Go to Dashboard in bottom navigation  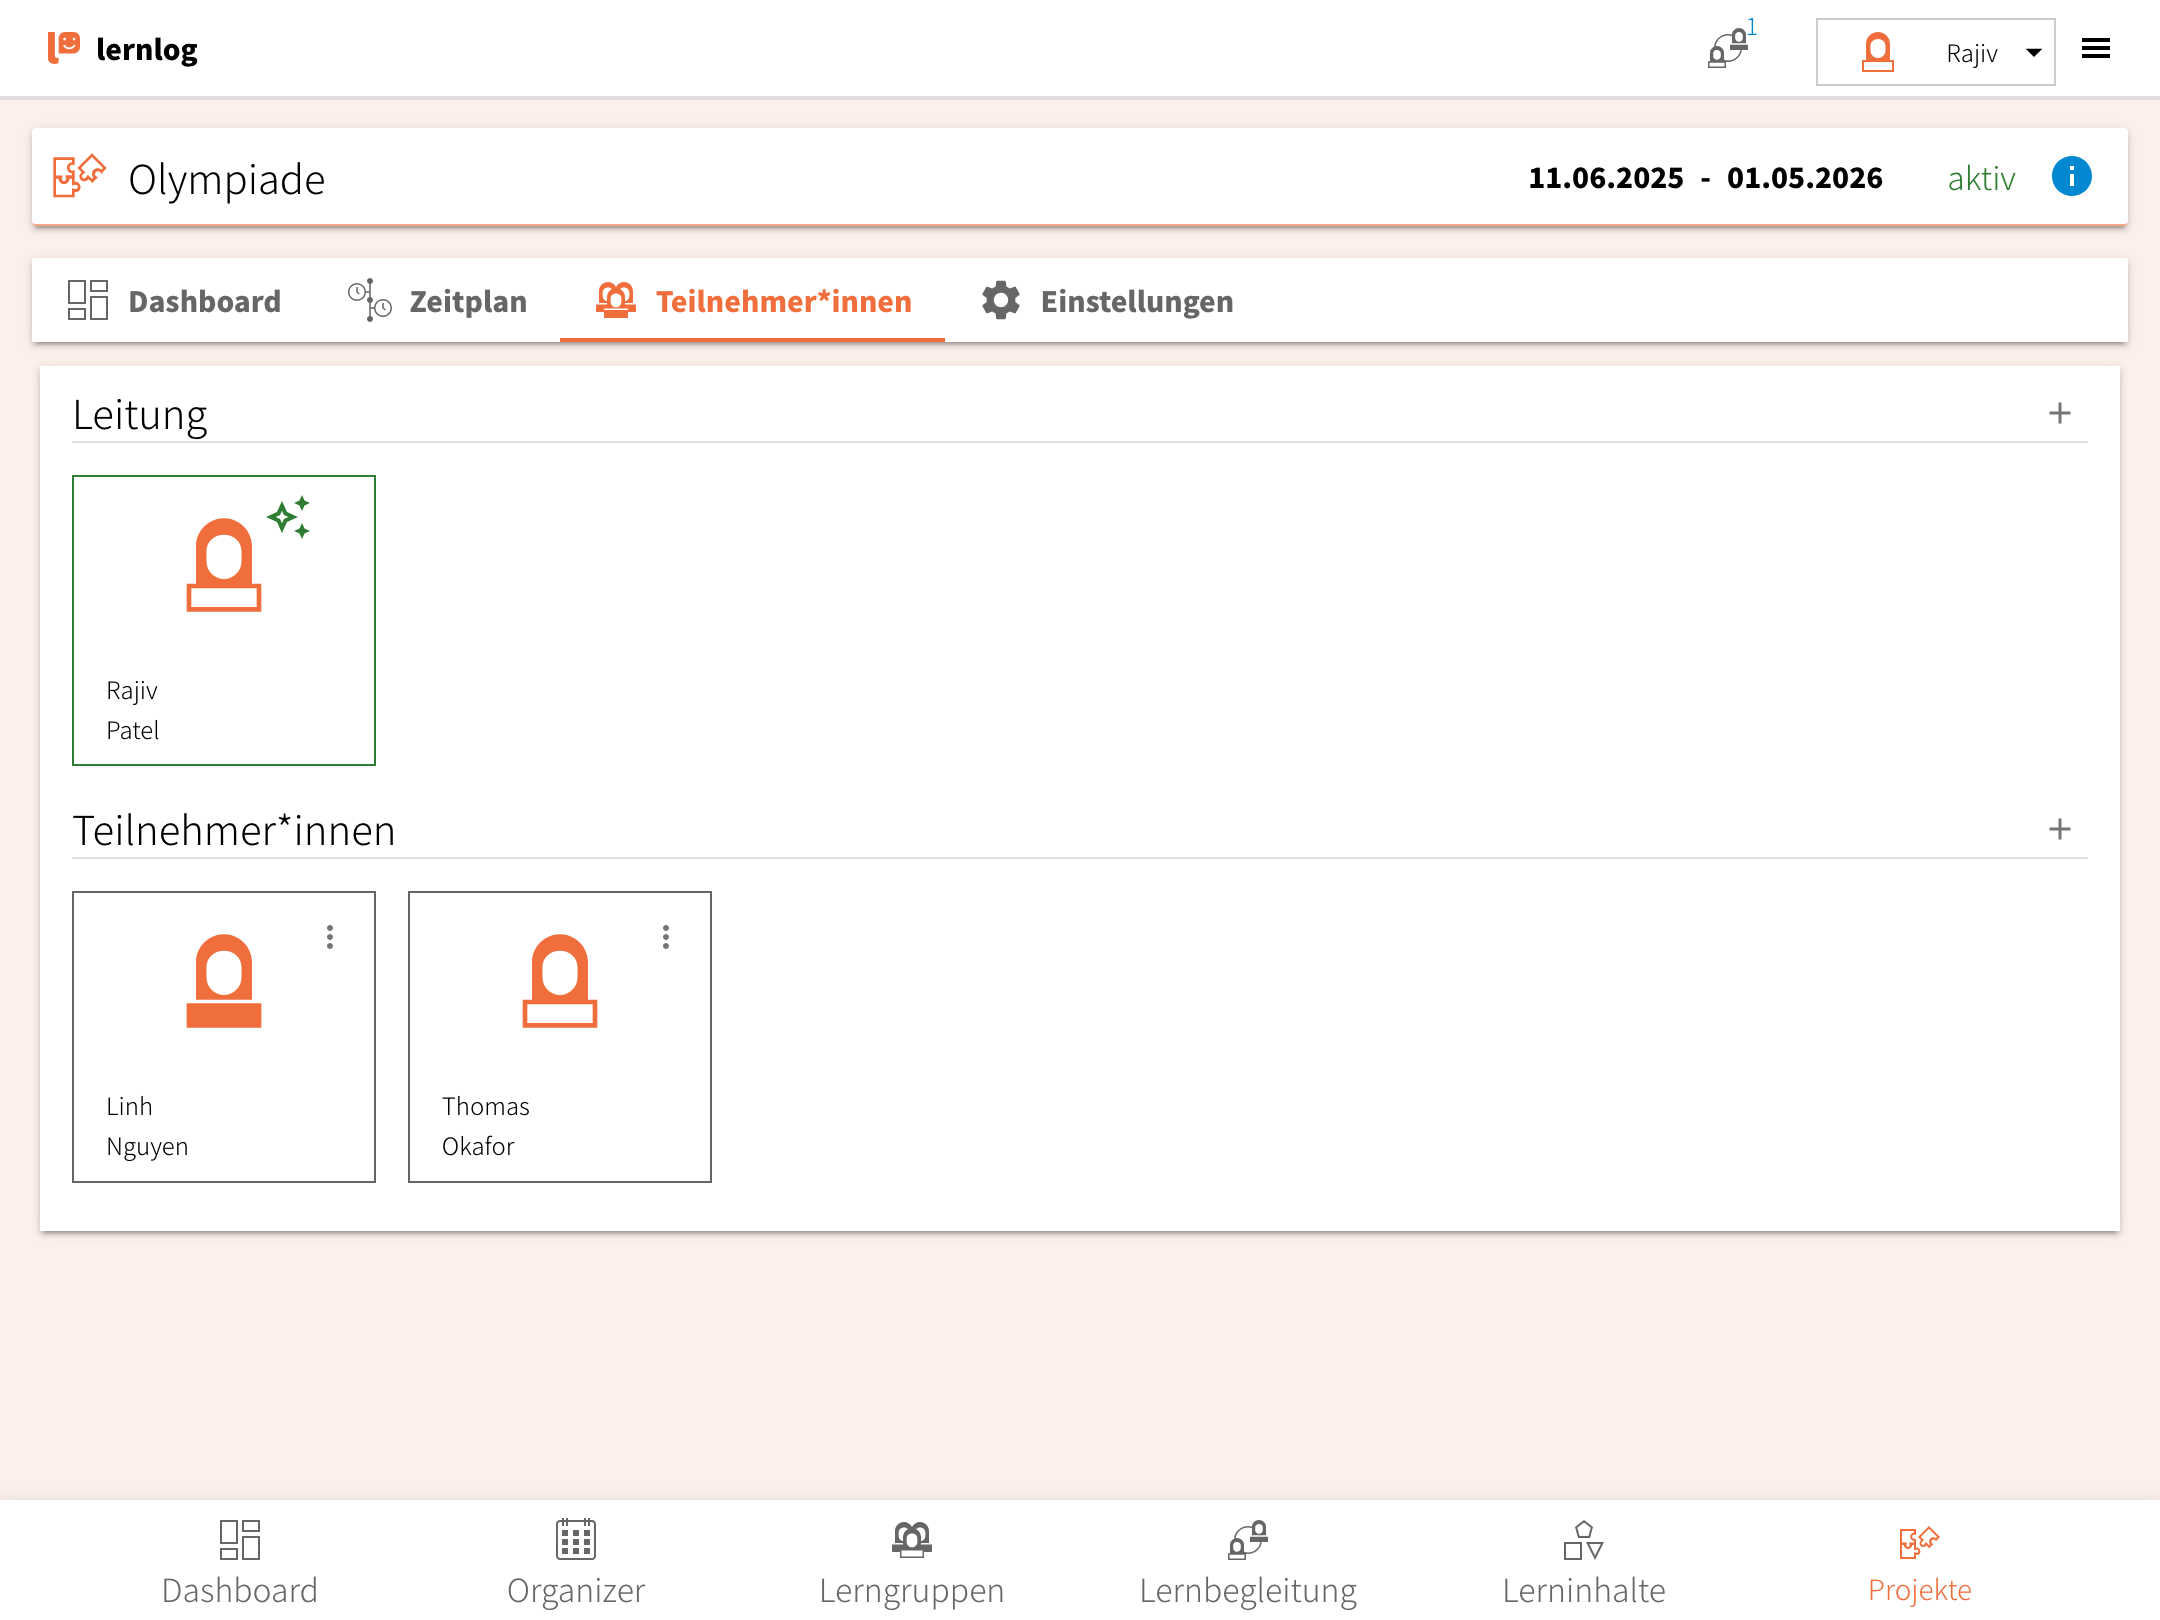tap(240, 1562)
